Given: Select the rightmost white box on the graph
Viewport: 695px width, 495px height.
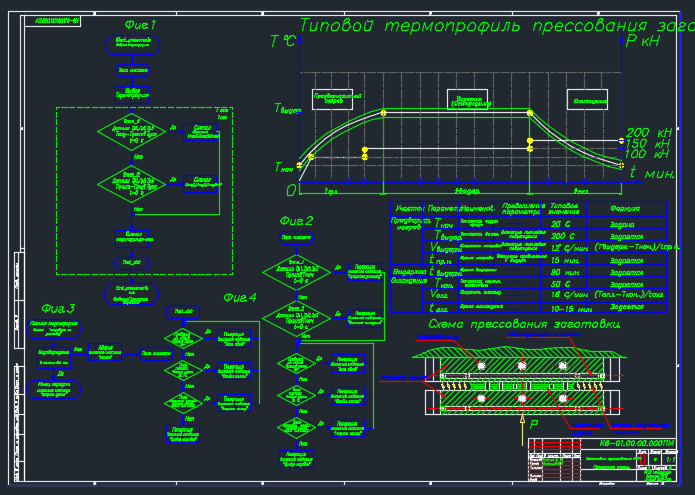Looking at the screenshot, I should point(592,99).
